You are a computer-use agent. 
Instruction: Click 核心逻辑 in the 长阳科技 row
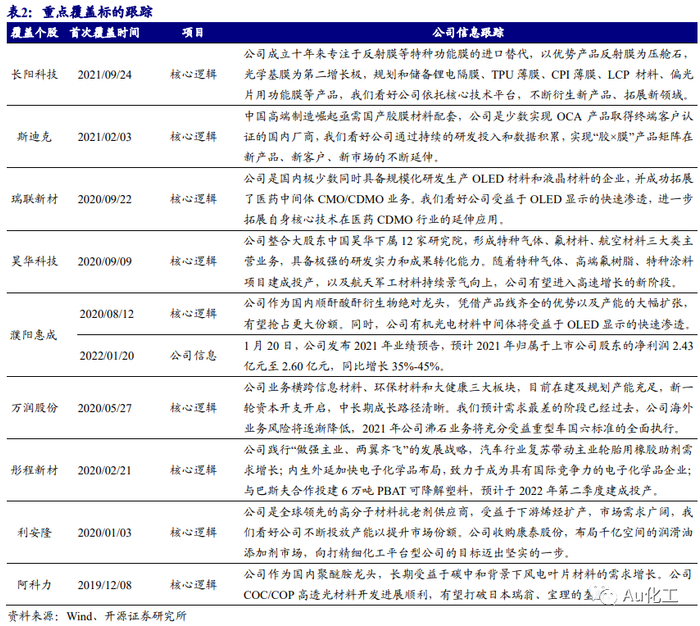[193, 75]
